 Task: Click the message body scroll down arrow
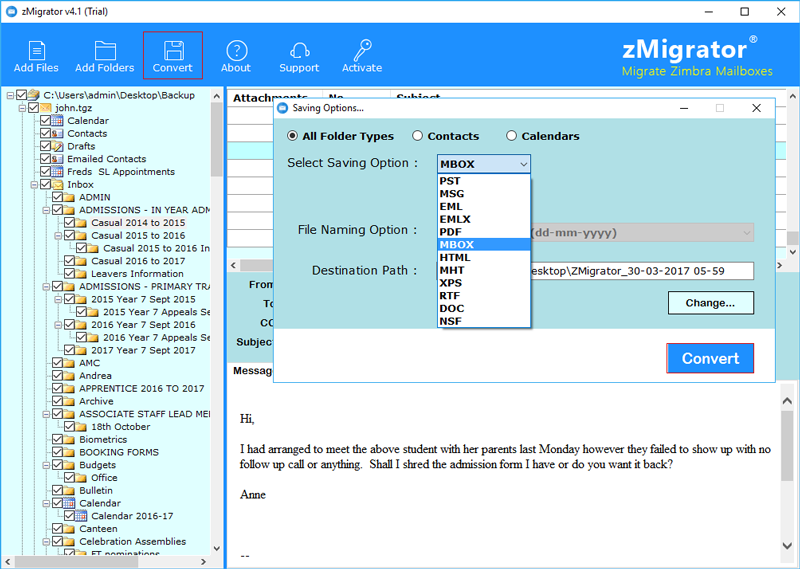pyautogui.click(x=787, y=546)
